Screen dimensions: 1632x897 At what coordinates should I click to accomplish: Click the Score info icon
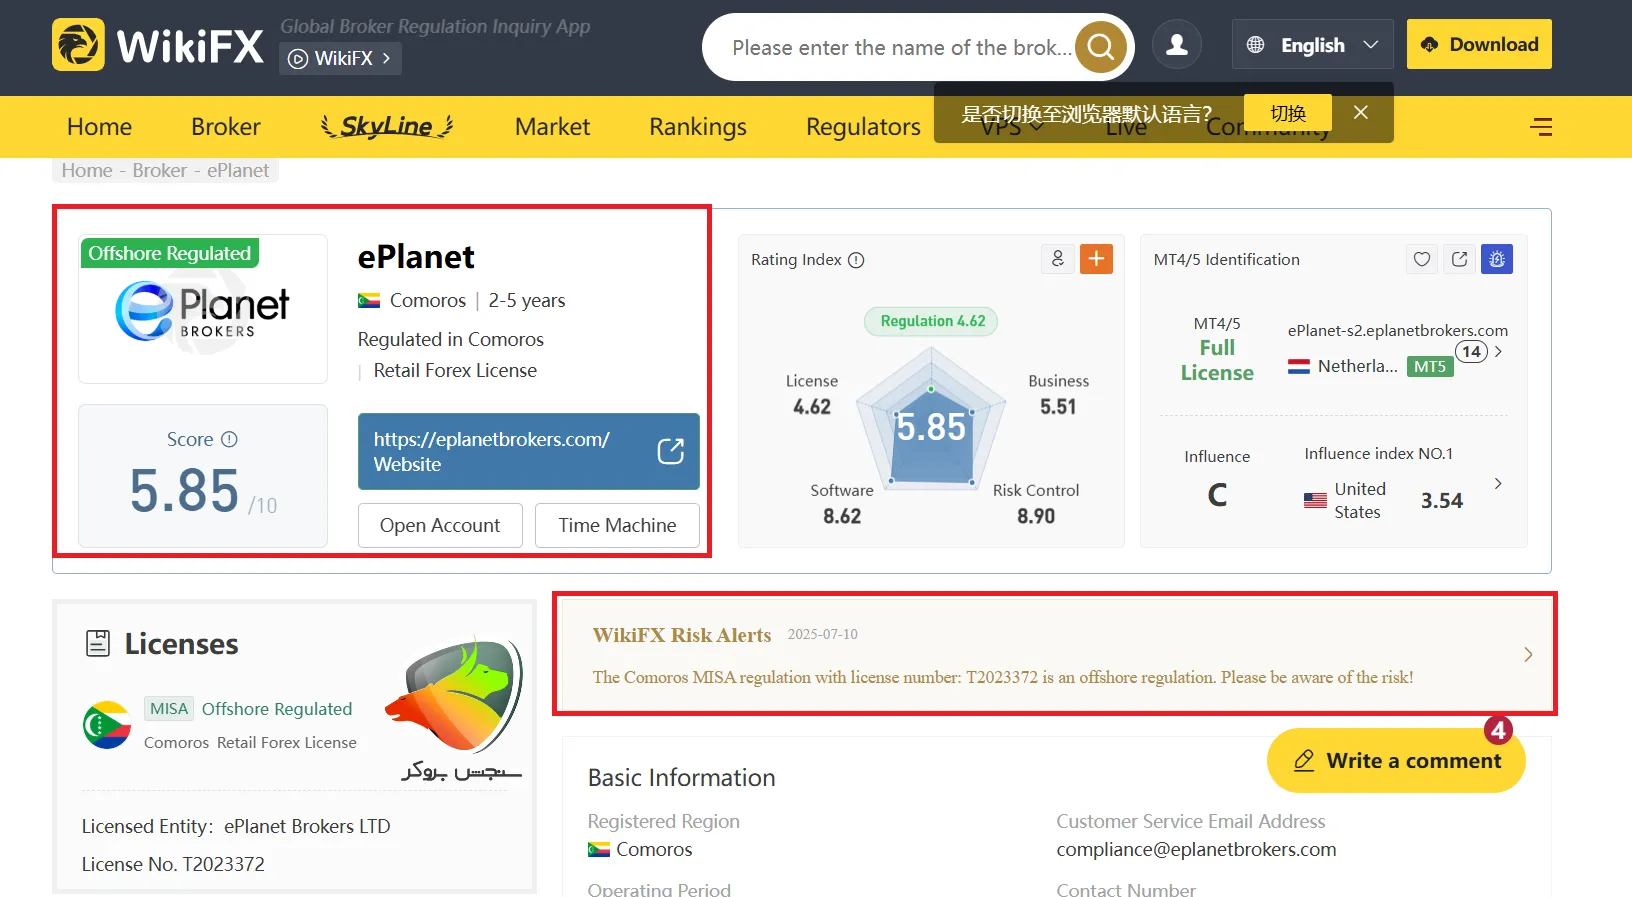coord(229,439)
